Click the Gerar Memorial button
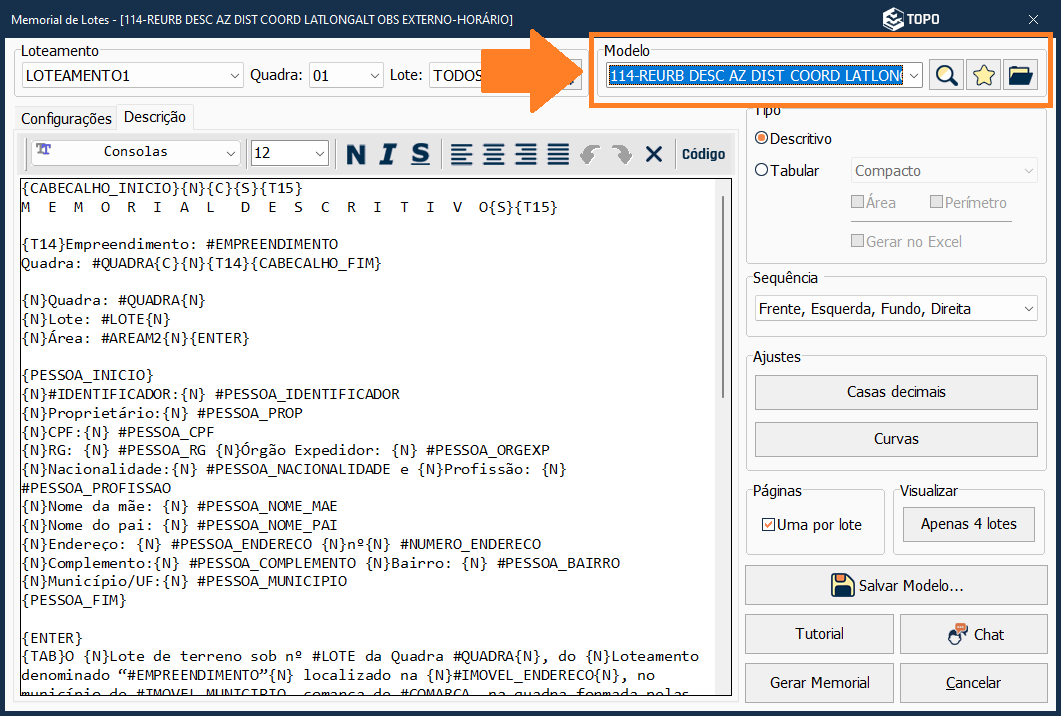Image resolution: width=1061 pixels, height=716 pixels. 819,683
